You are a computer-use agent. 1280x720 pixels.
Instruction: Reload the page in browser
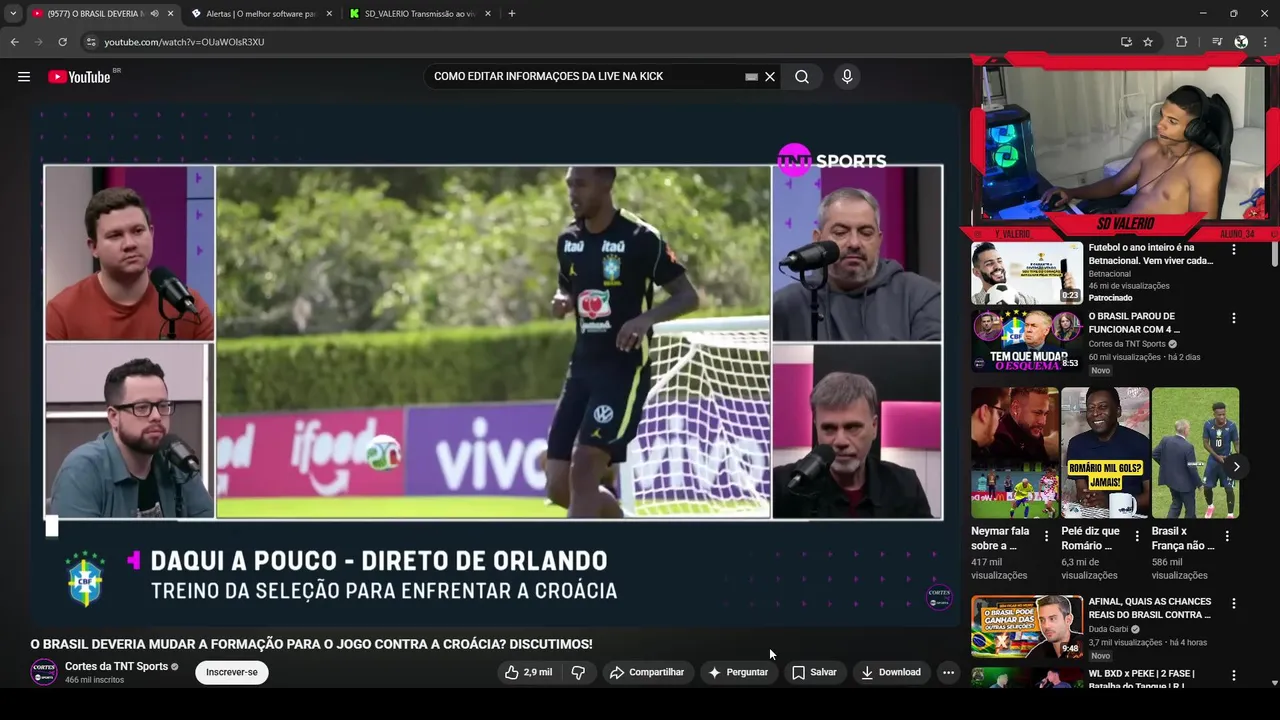pos(62,42)
